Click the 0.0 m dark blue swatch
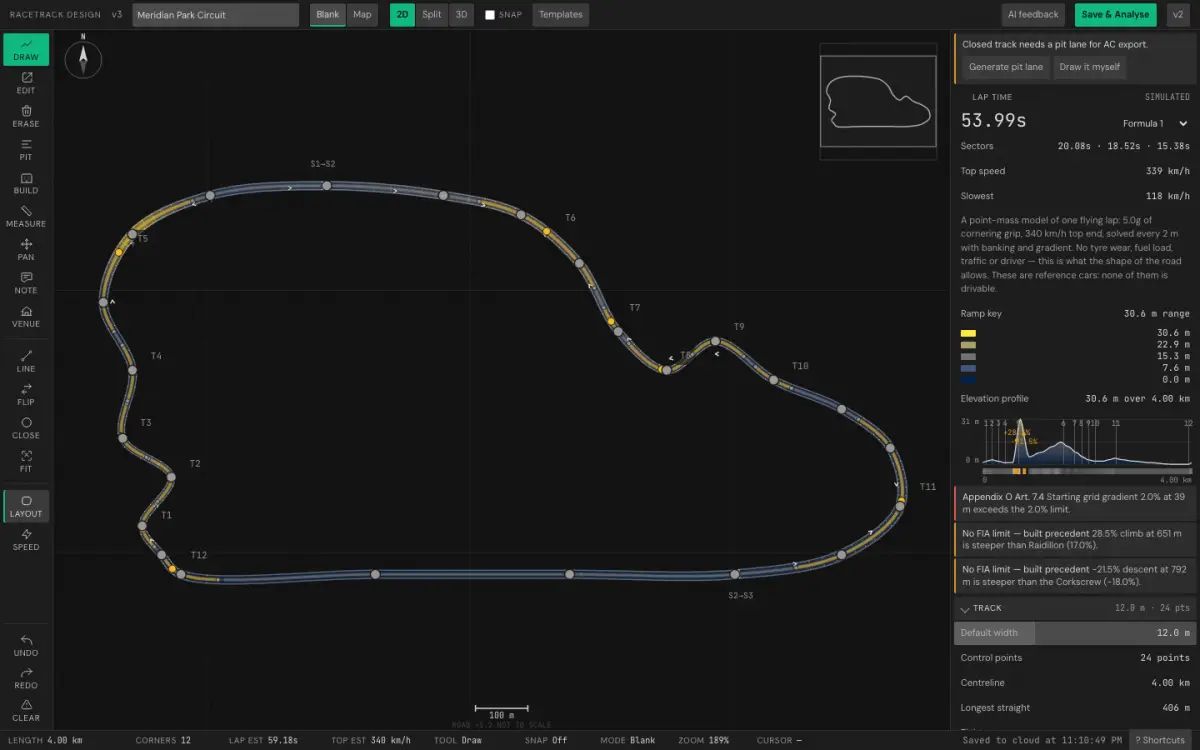Screen dimensions: 1200x750 [968, 380]
